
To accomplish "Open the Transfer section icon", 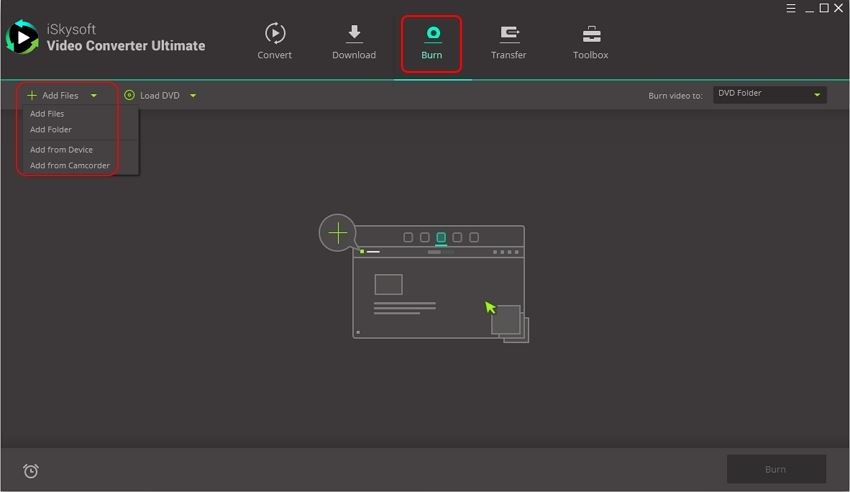I will pos(508,34).
